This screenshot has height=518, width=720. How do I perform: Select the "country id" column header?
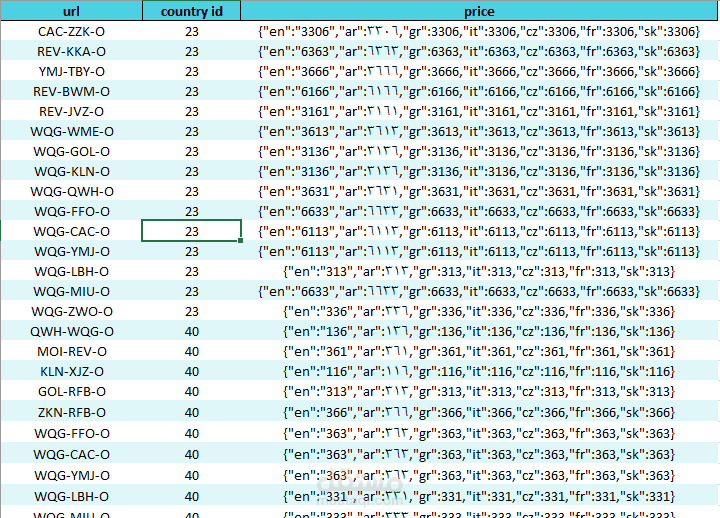point(191,11)
